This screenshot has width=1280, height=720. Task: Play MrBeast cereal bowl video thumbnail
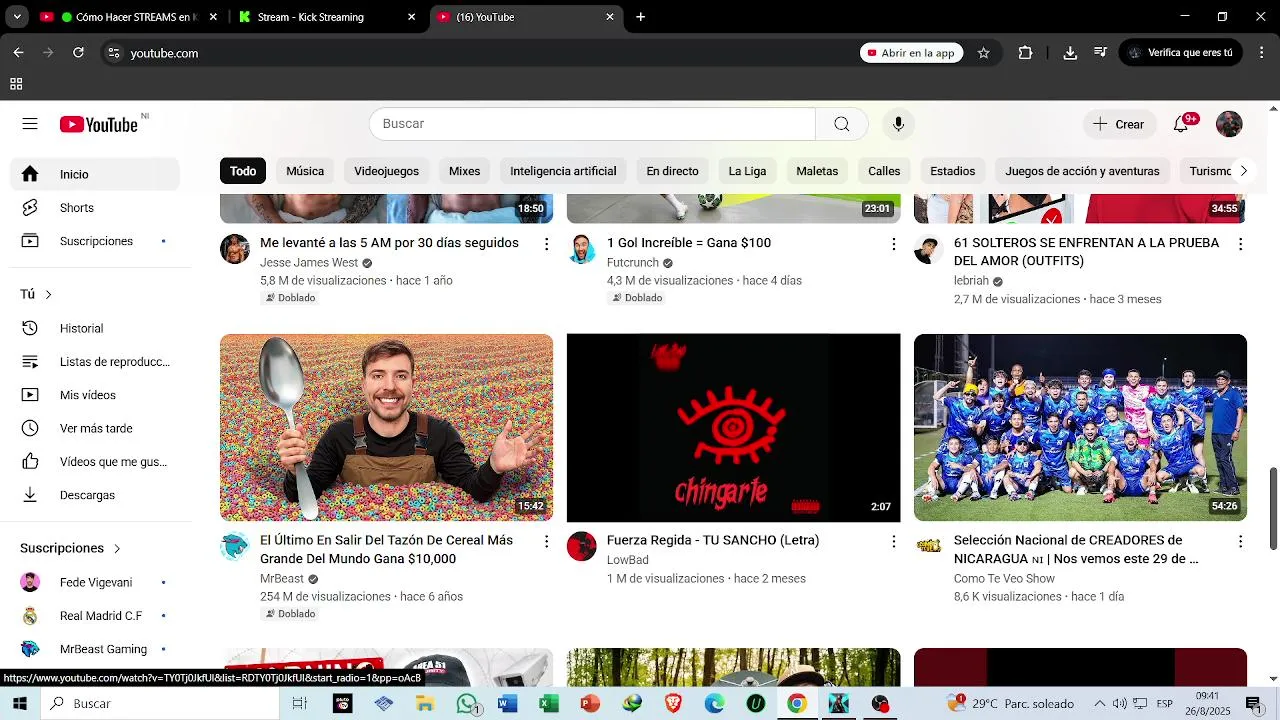coord(386,428)
